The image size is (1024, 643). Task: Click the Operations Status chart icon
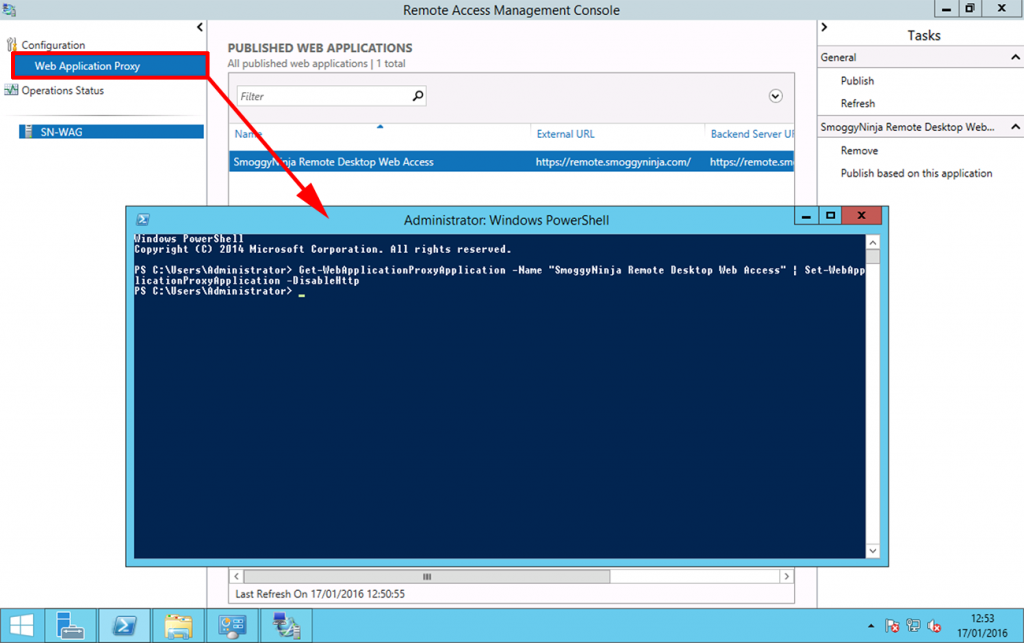click(11, 90)
